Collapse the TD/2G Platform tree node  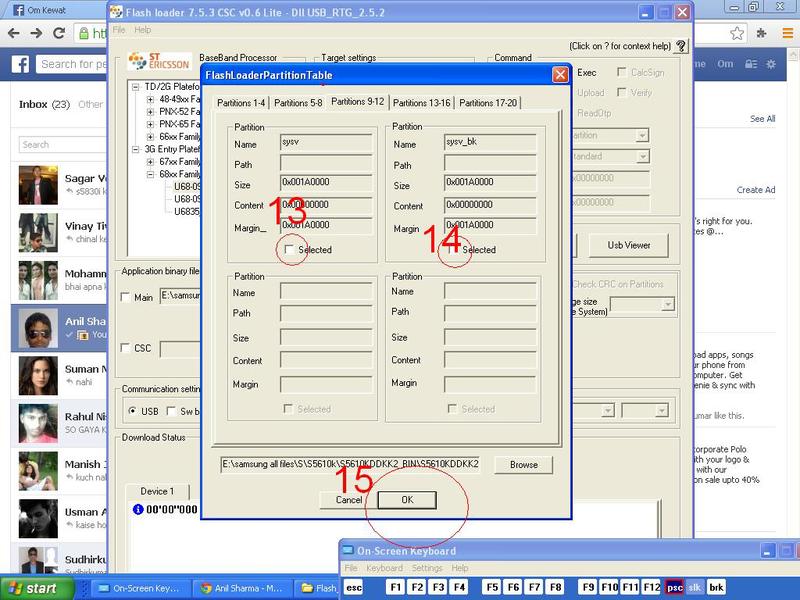pyautogui.click(x=136, y=86)
